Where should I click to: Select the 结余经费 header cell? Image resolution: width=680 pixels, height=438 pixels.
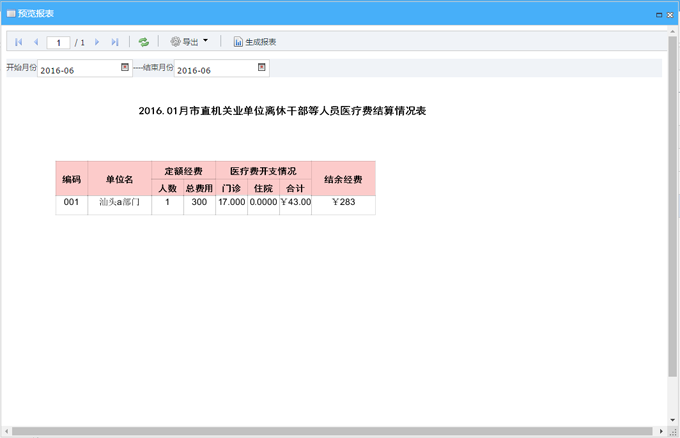(343, 179)
